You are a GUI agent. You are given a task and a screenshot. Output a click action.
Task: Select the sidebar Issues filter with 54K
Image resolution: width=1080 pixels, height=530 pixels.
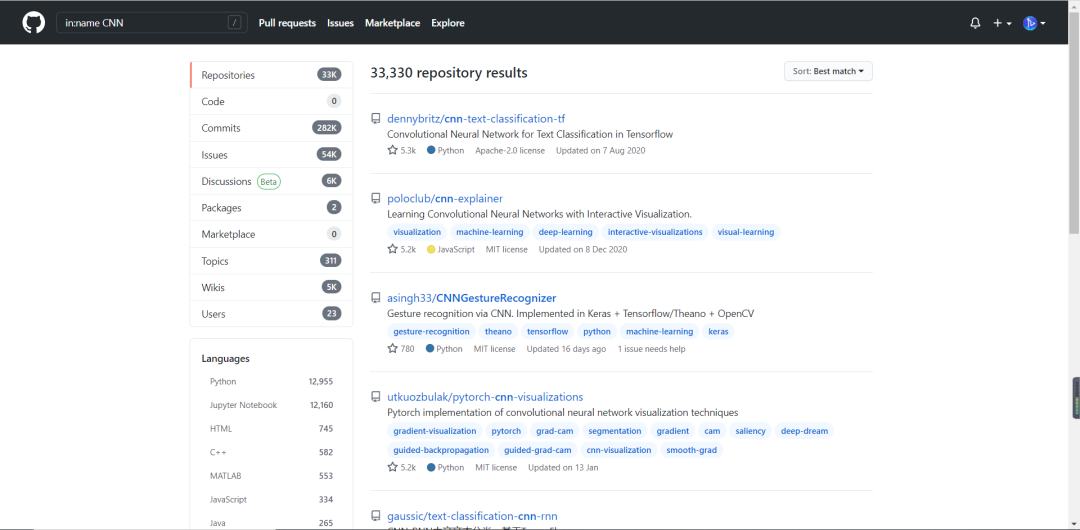[x=271, y=155]
